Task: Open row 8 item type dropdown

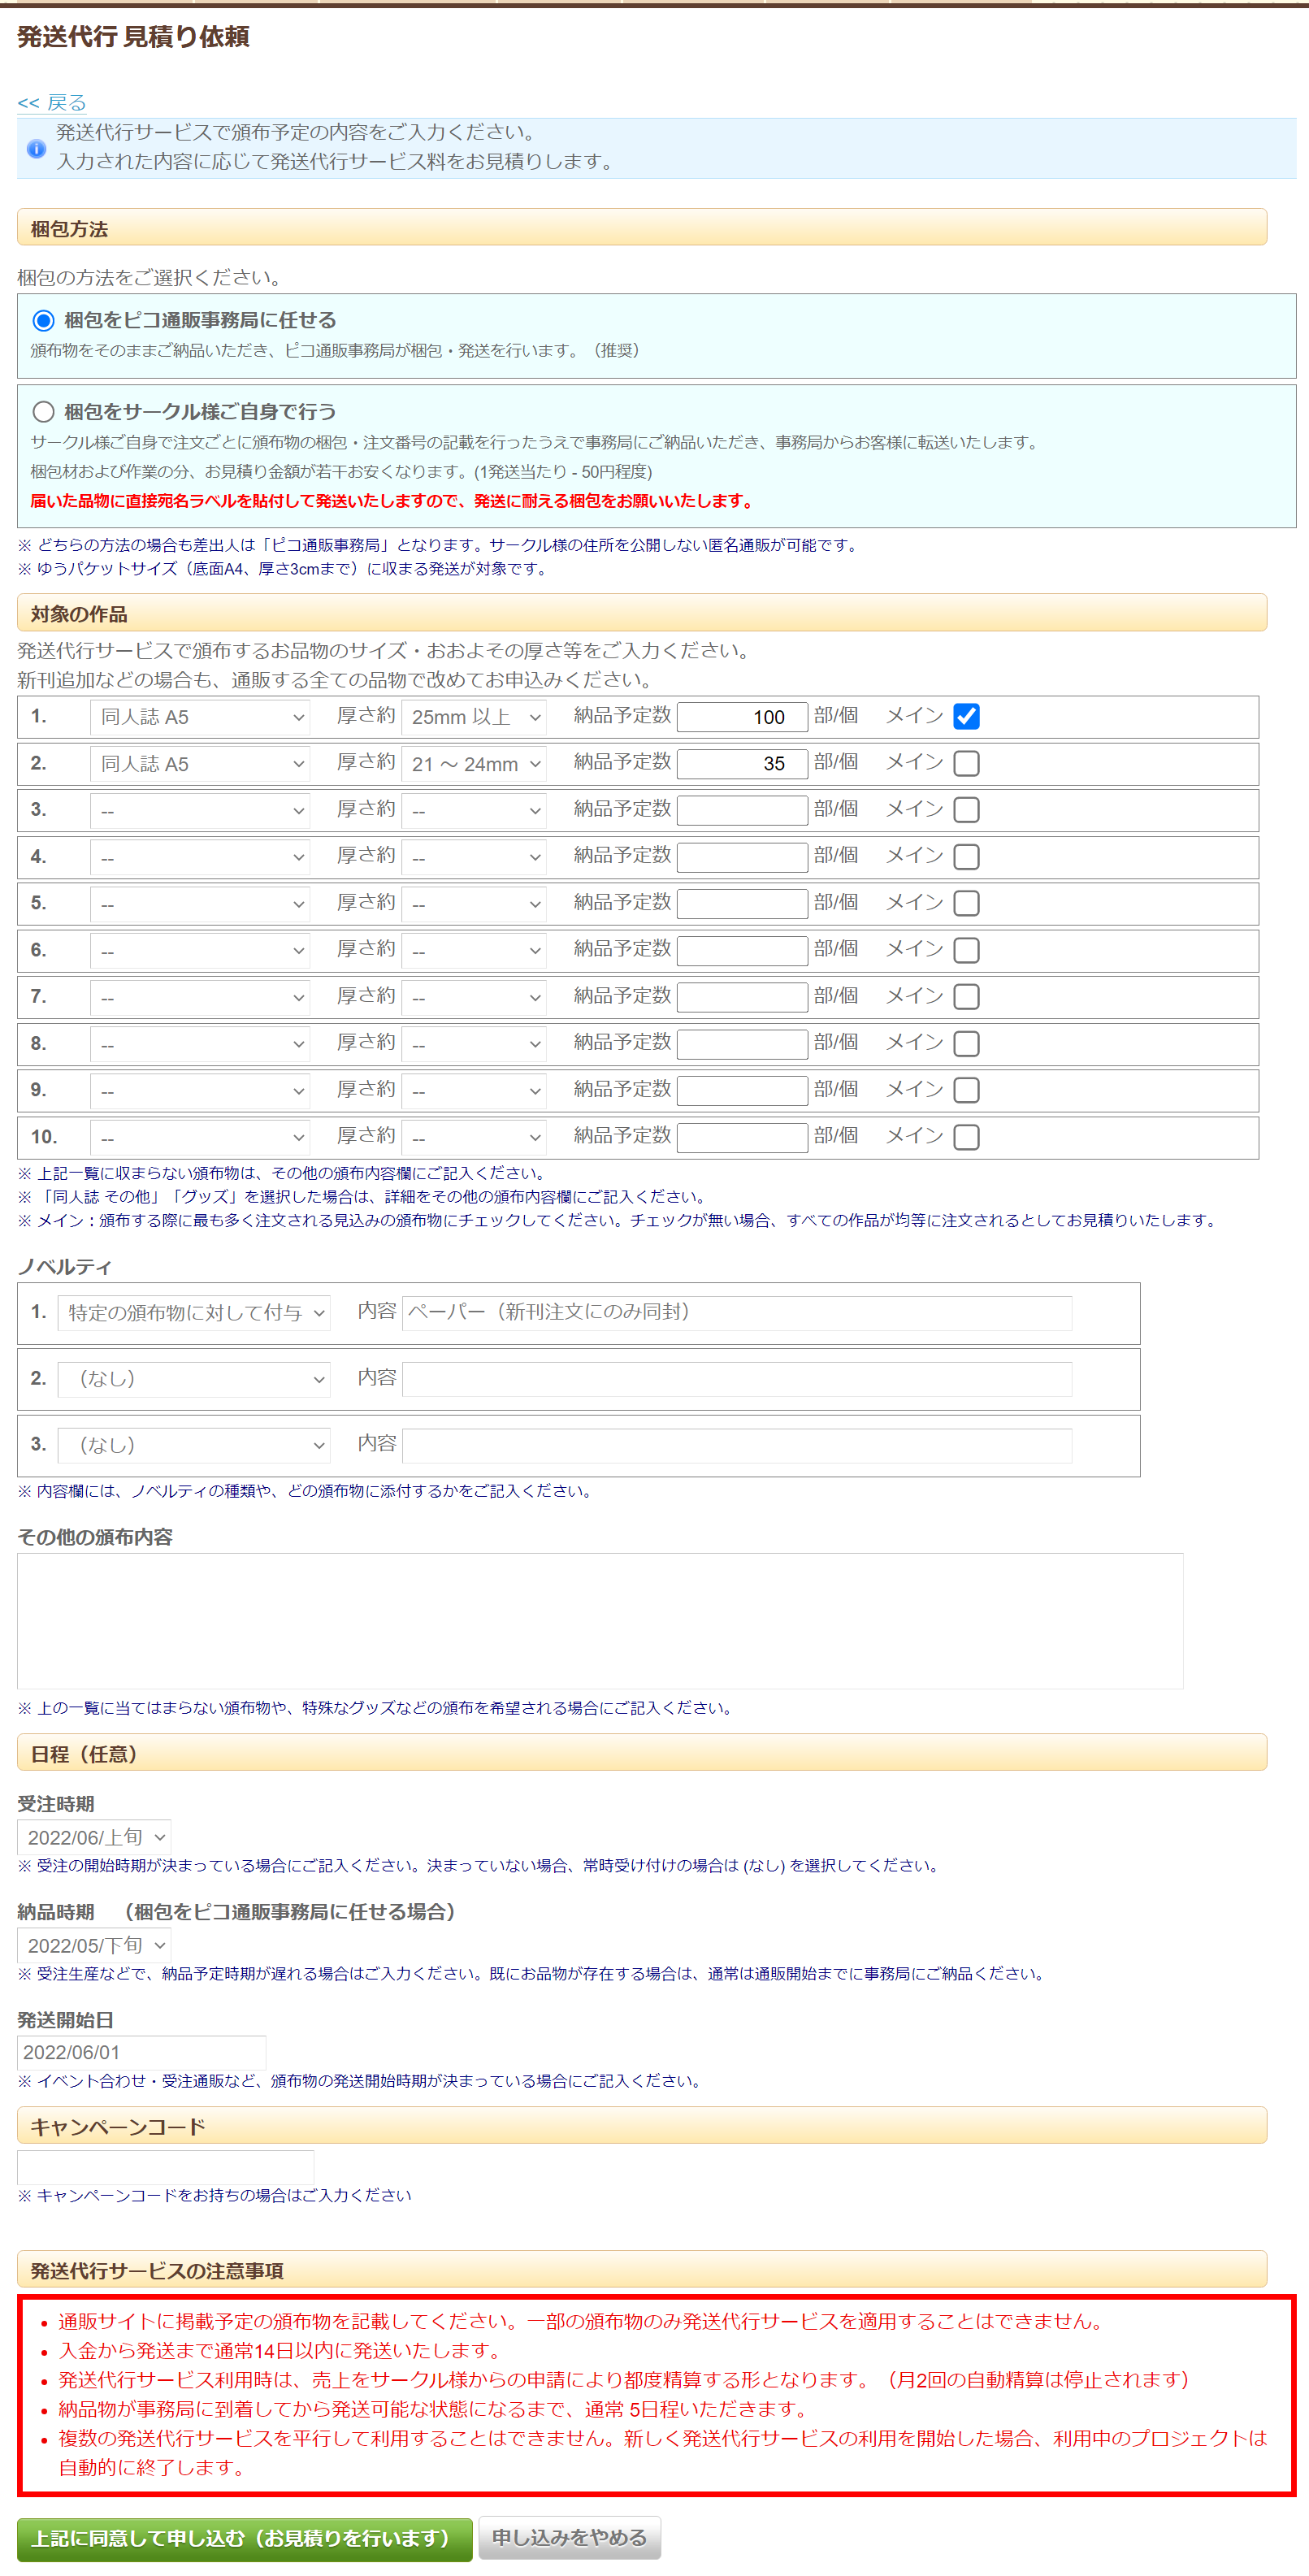Action: 200,1044
